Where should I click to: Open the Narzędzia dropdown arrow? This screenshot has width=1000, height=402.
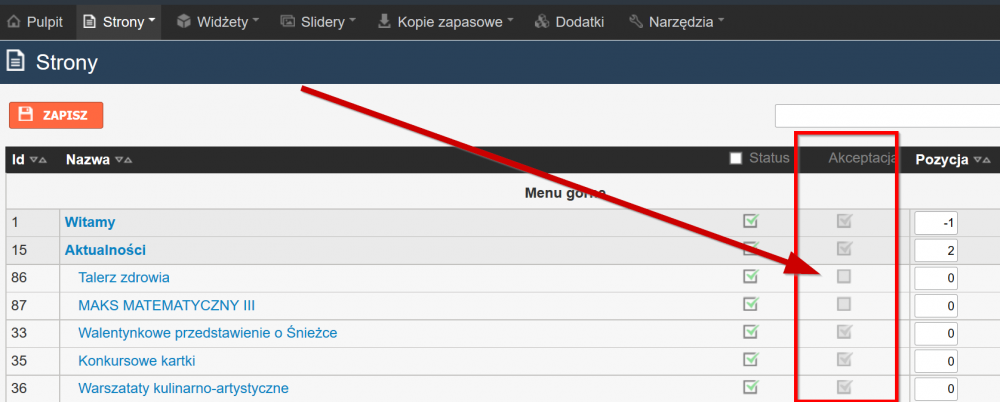tap(721, 20)
